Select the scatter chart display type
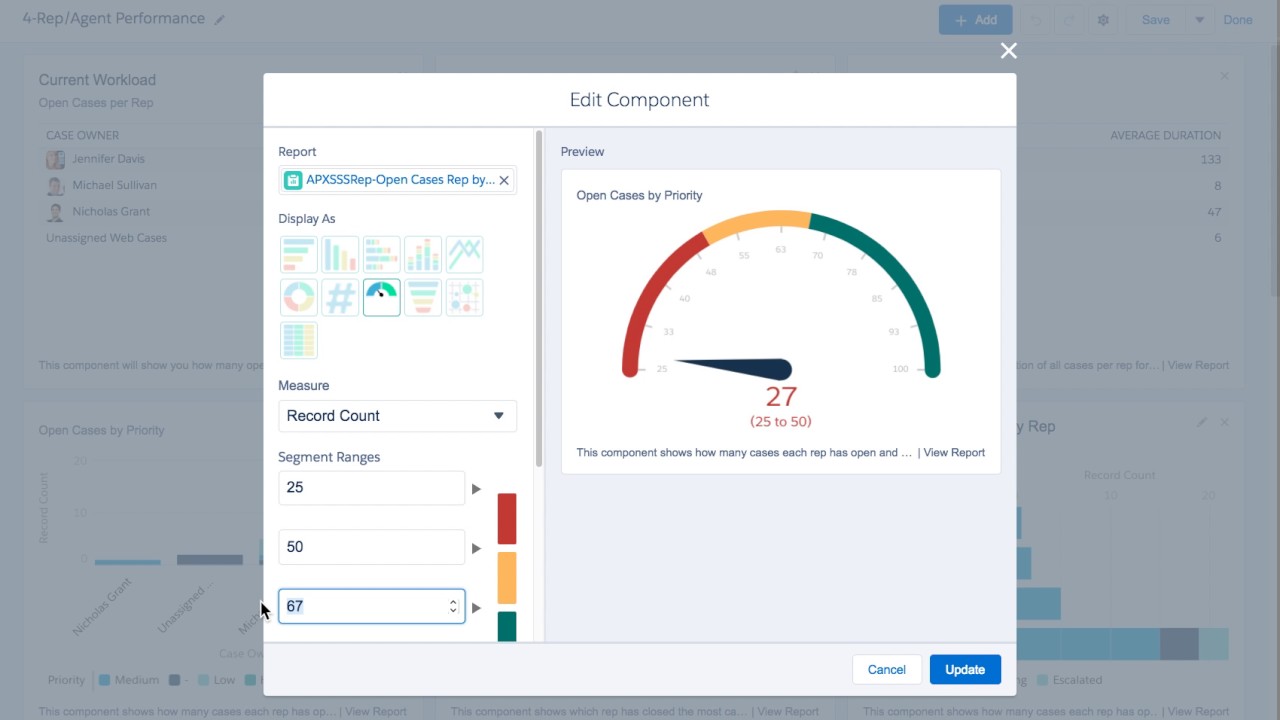 (465, 298)
